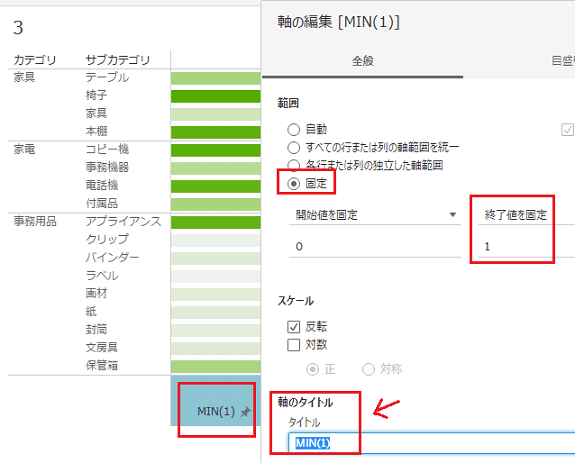
Task: Select the 椅子 subcategory row
Action: pos(96,95)
